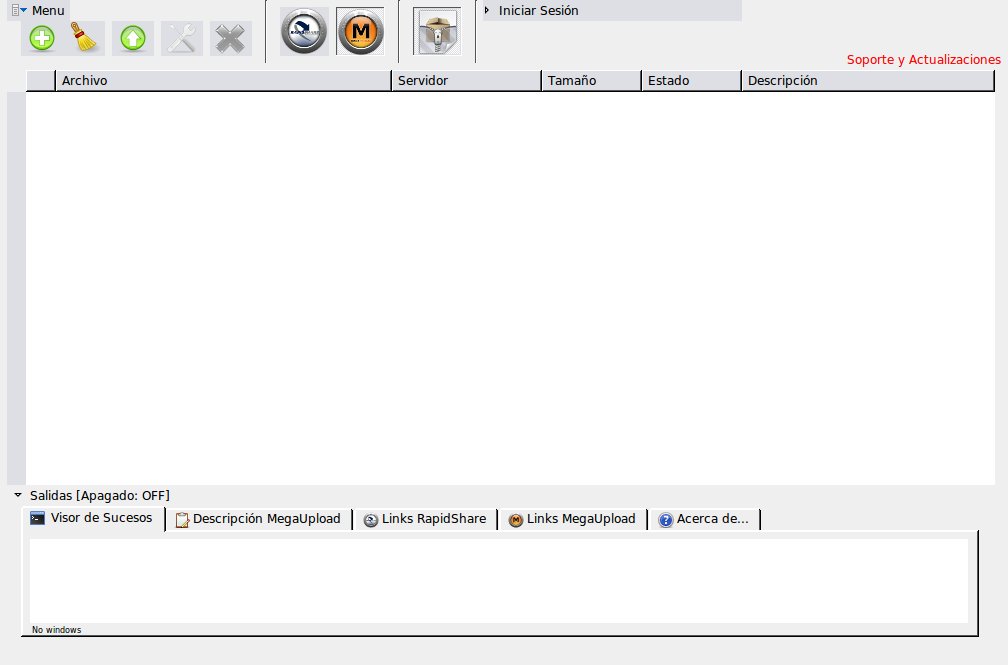Image resolution: width=1008 pixels, height=665 pixels.
Task: Select the Links RapidShare tab
Action: coord(426,519)
